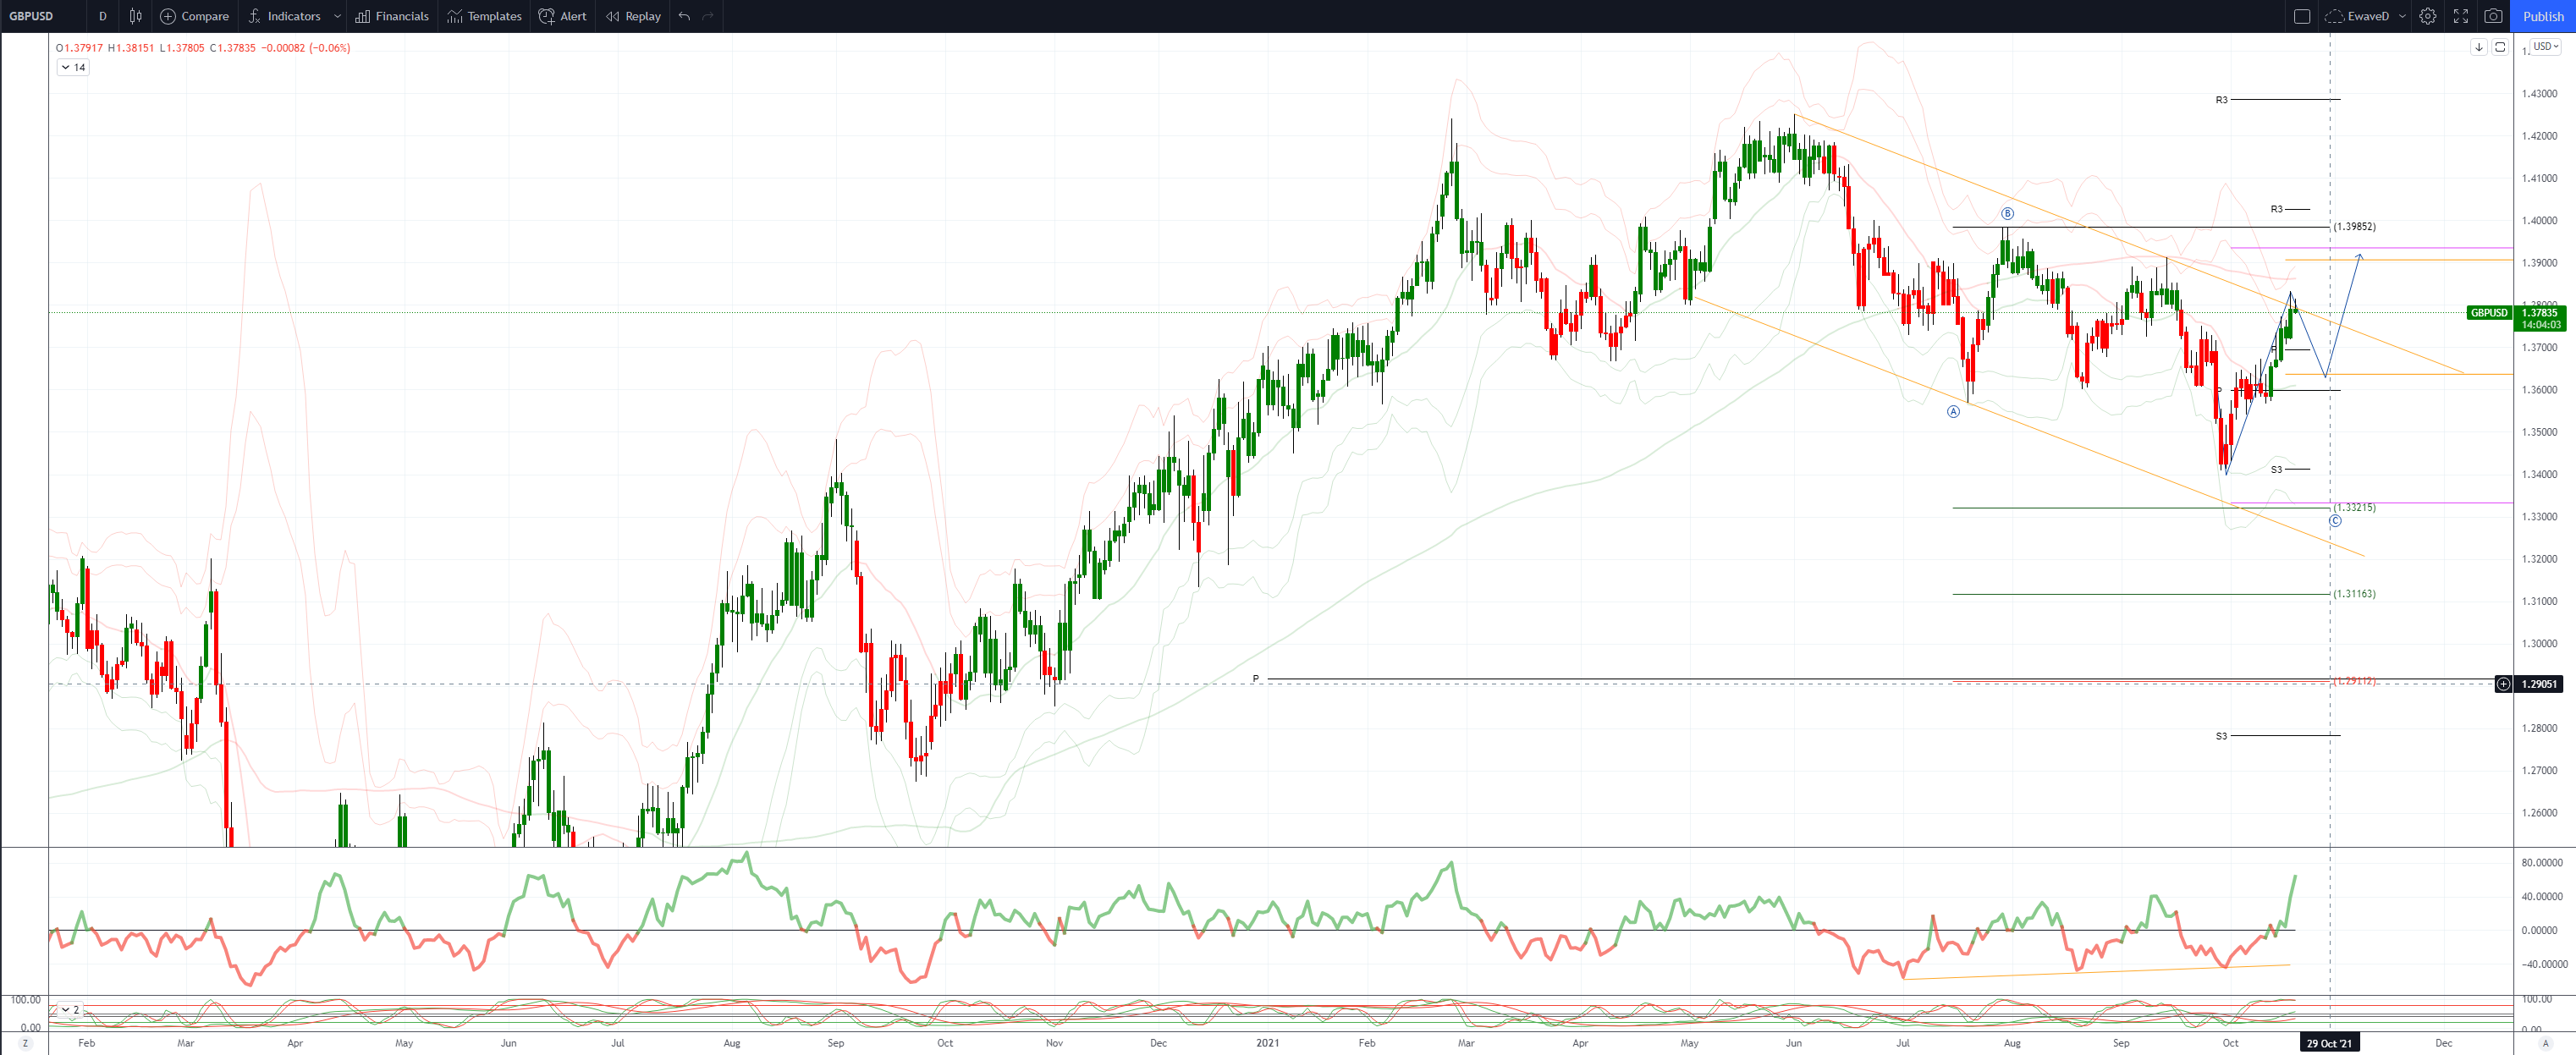Click the crosshair plus at 1.29051
The width and height of the screenshot is (2576, 1055).
(2503, 684)
